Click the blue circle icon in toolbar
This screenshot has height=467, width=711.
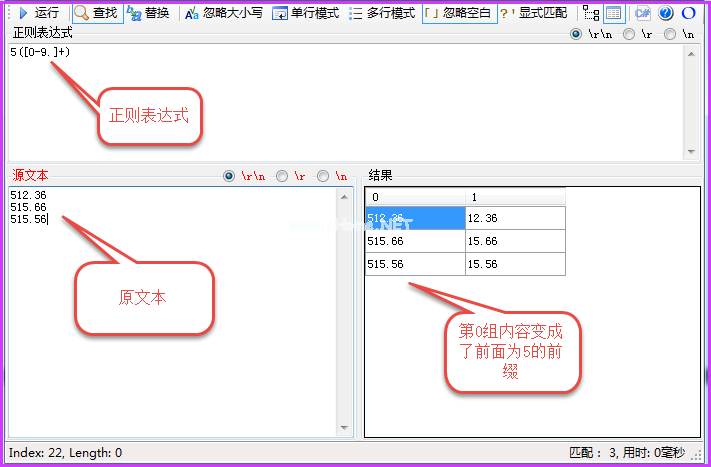[689, 13]
